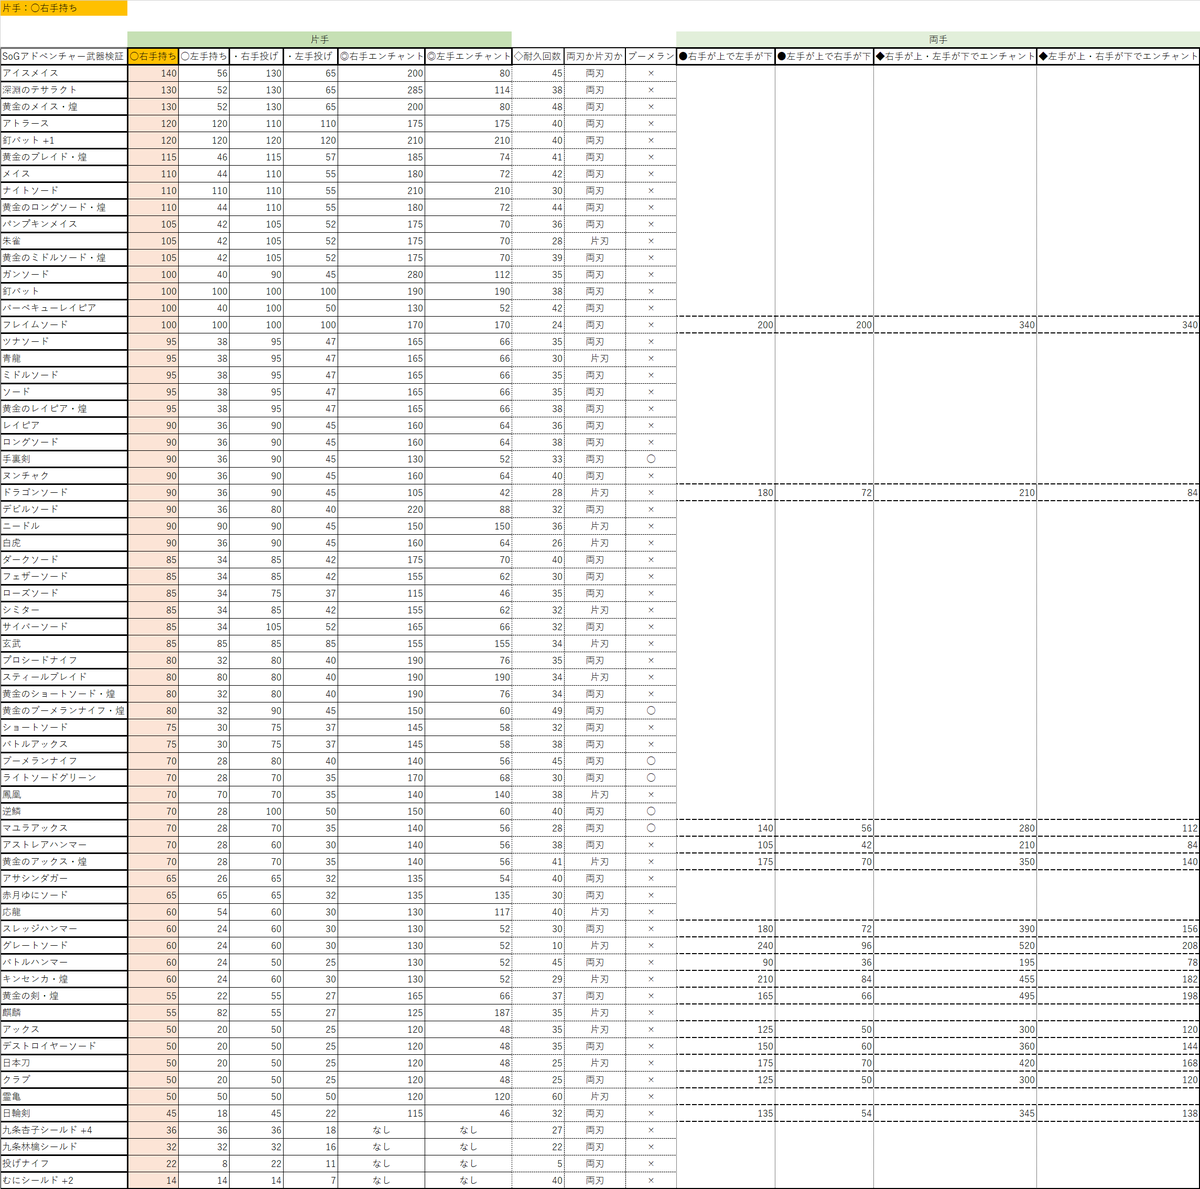This screenshot has height=1189, width=1200.
Task: Select the 'ツナソード' weapon name cell
Action: (x=64, y=341)
